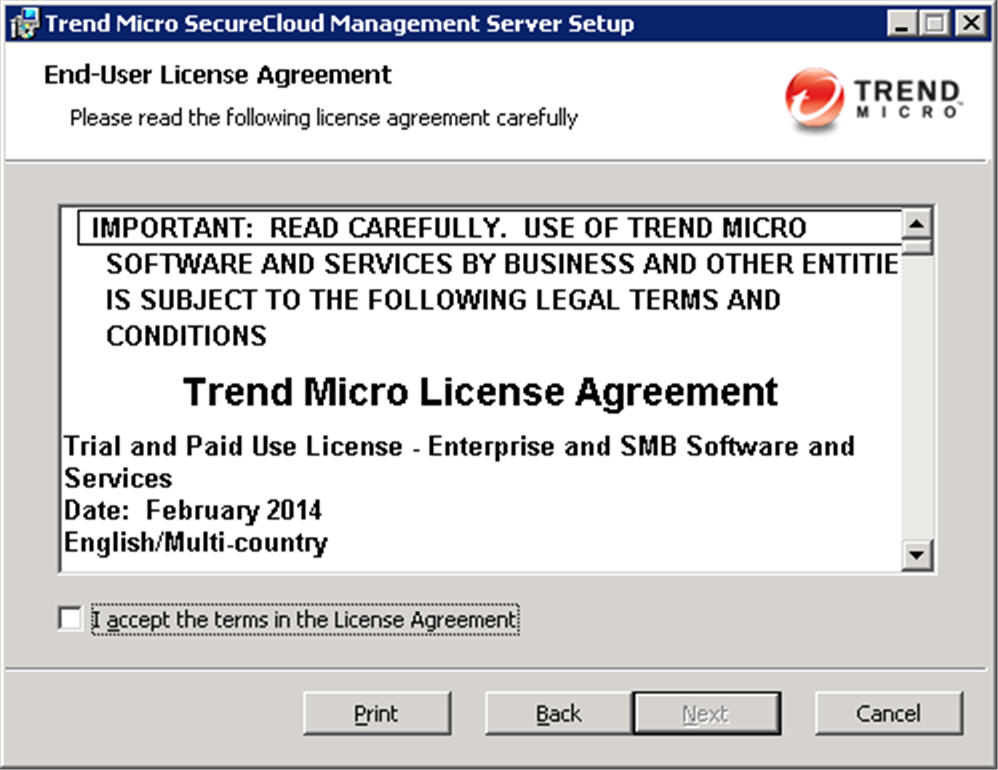
Task: Tick the license acceptance checkbox
Action: (x=70, y=620)
